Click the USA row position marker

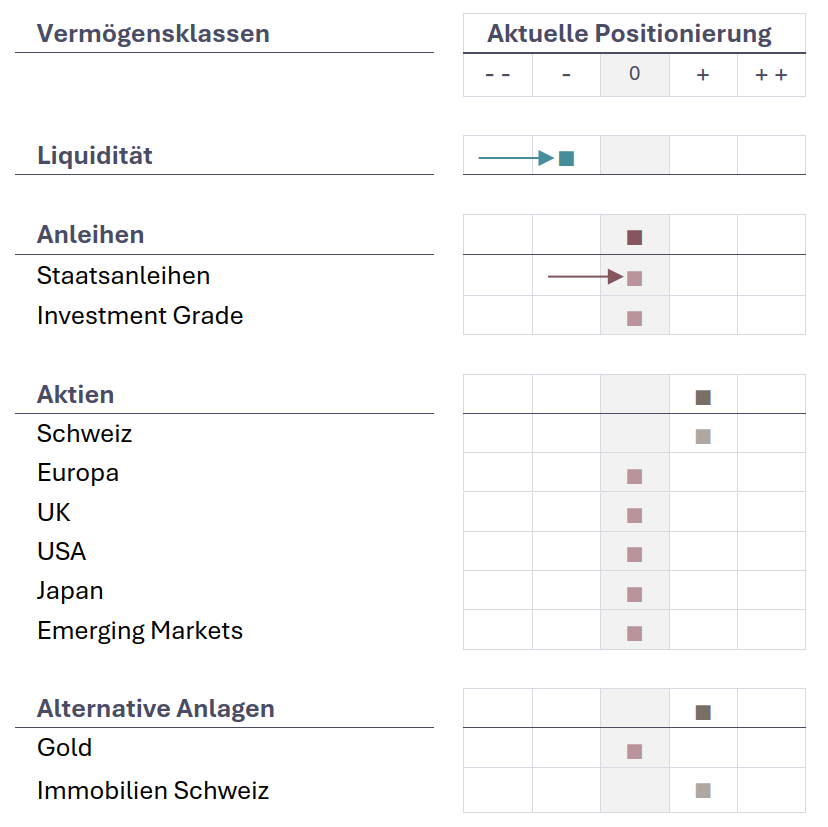tap(634, 554)
